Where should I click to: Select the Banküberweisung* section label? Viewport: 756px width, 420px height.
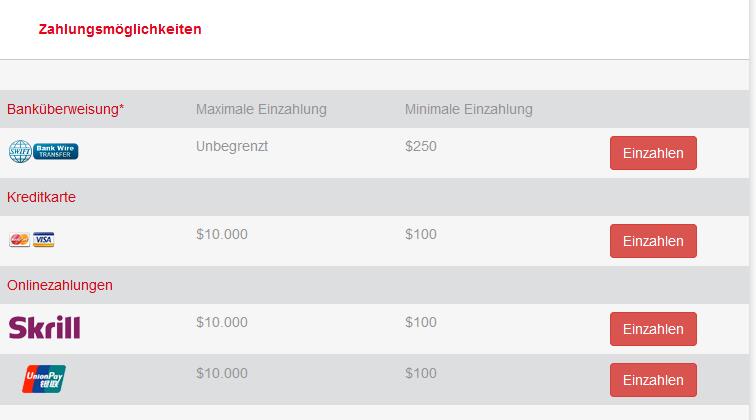66,109
